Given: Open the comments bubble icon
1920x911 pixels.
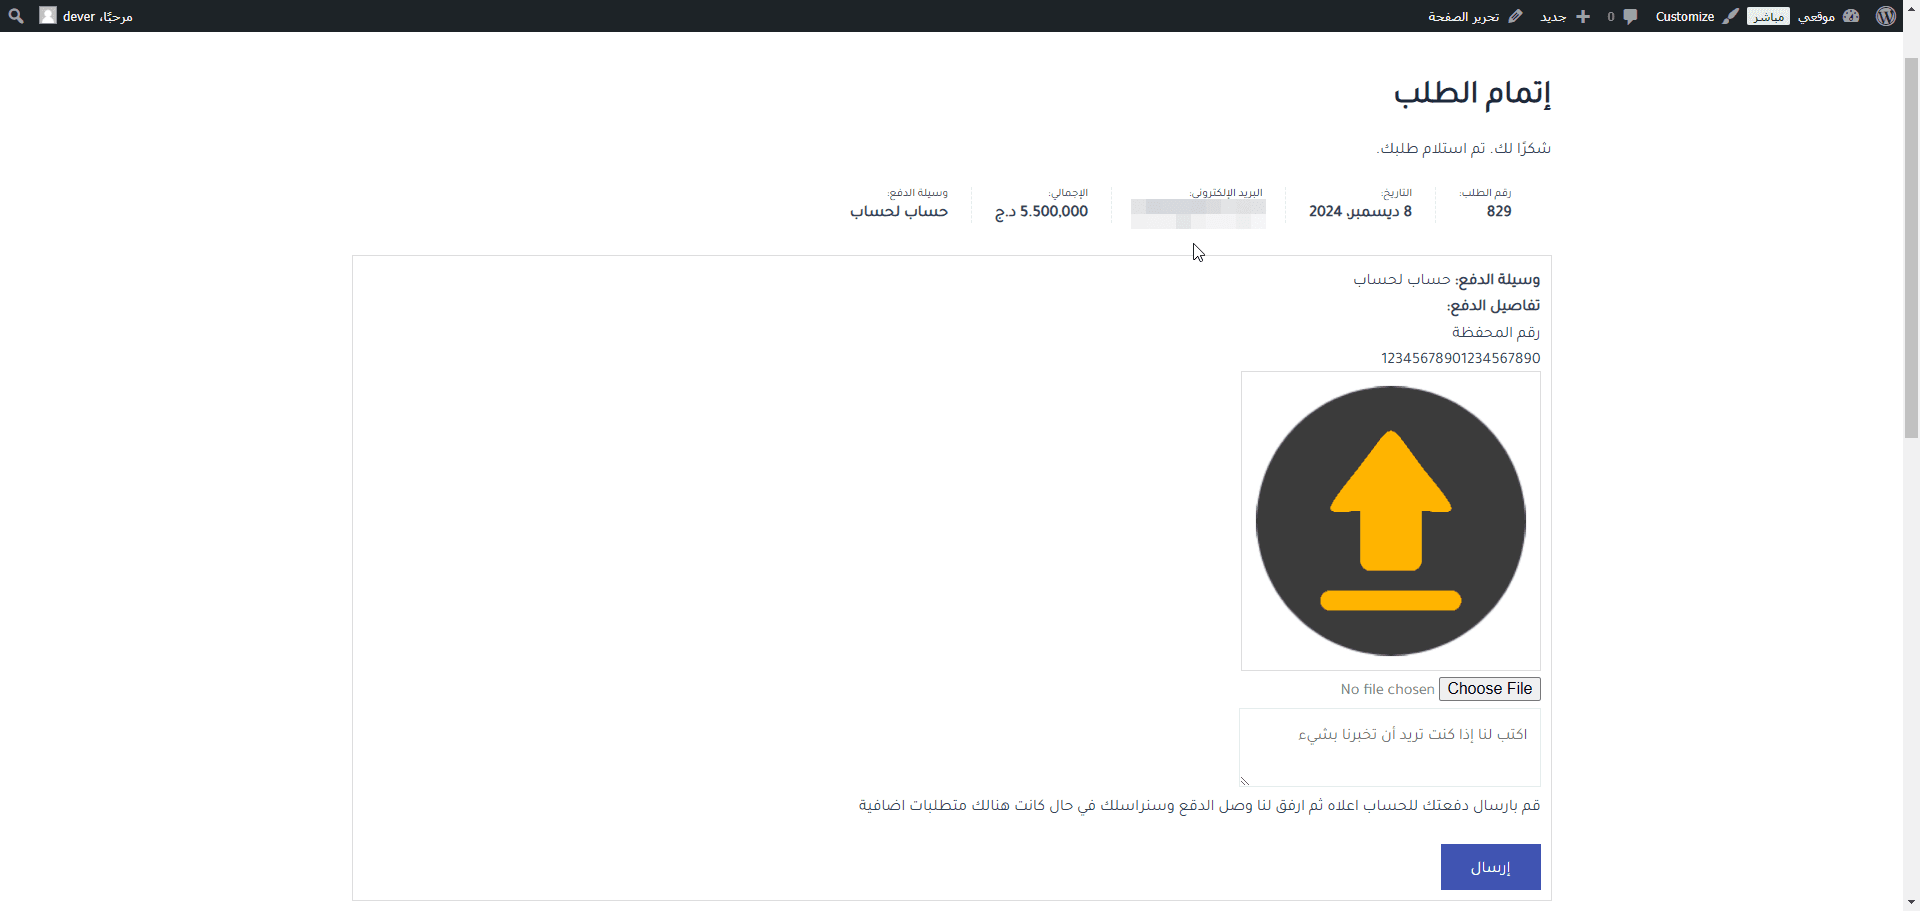Looking at the screenshot, I should [1630, 16].
